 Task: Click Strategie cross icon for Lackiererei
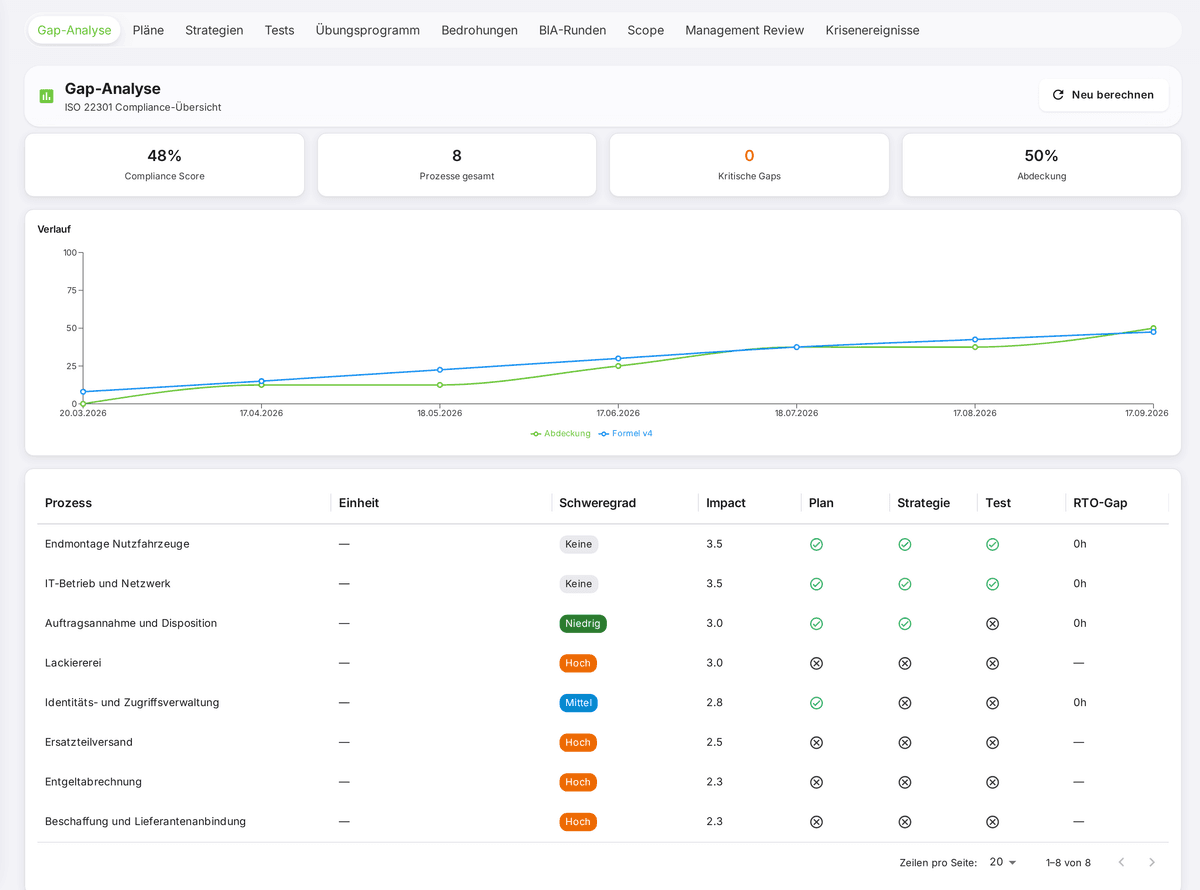point(904,663)
